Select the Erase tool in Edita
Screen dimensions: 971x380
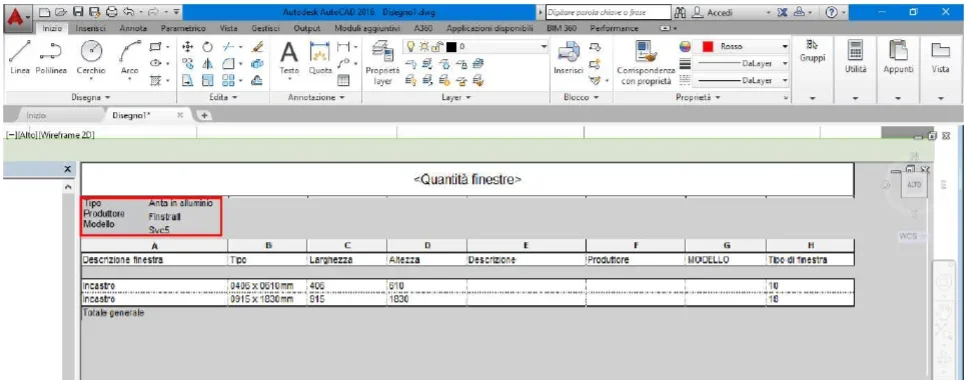[x=258, y=47]
